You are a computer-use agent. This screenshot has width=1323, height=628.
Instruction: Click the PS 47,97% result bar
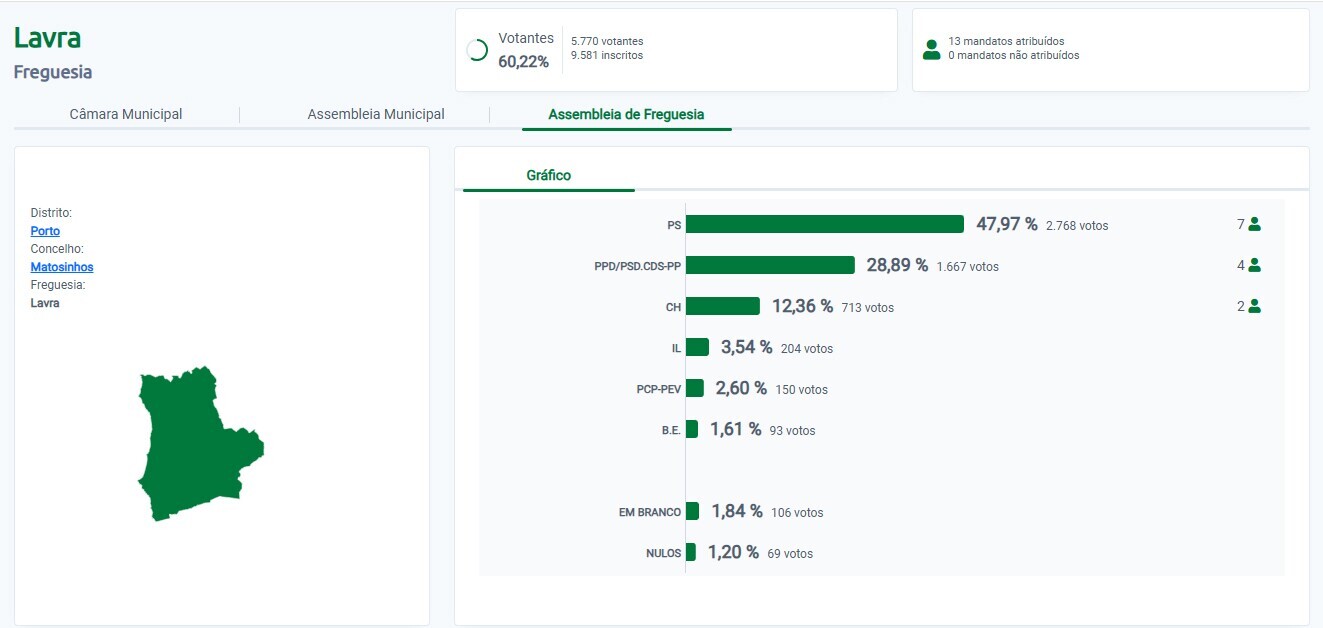point(824,224)
